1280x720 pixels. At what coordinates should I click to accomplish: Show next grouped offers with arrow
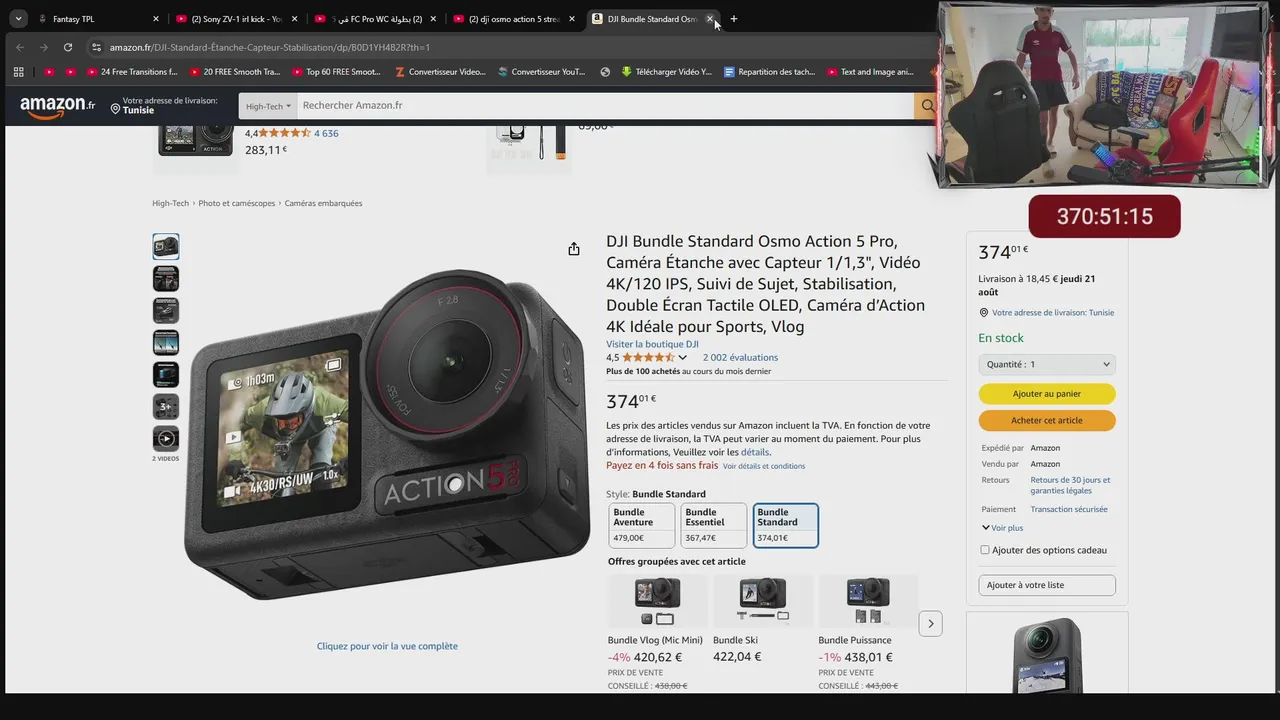pos(930,624)
